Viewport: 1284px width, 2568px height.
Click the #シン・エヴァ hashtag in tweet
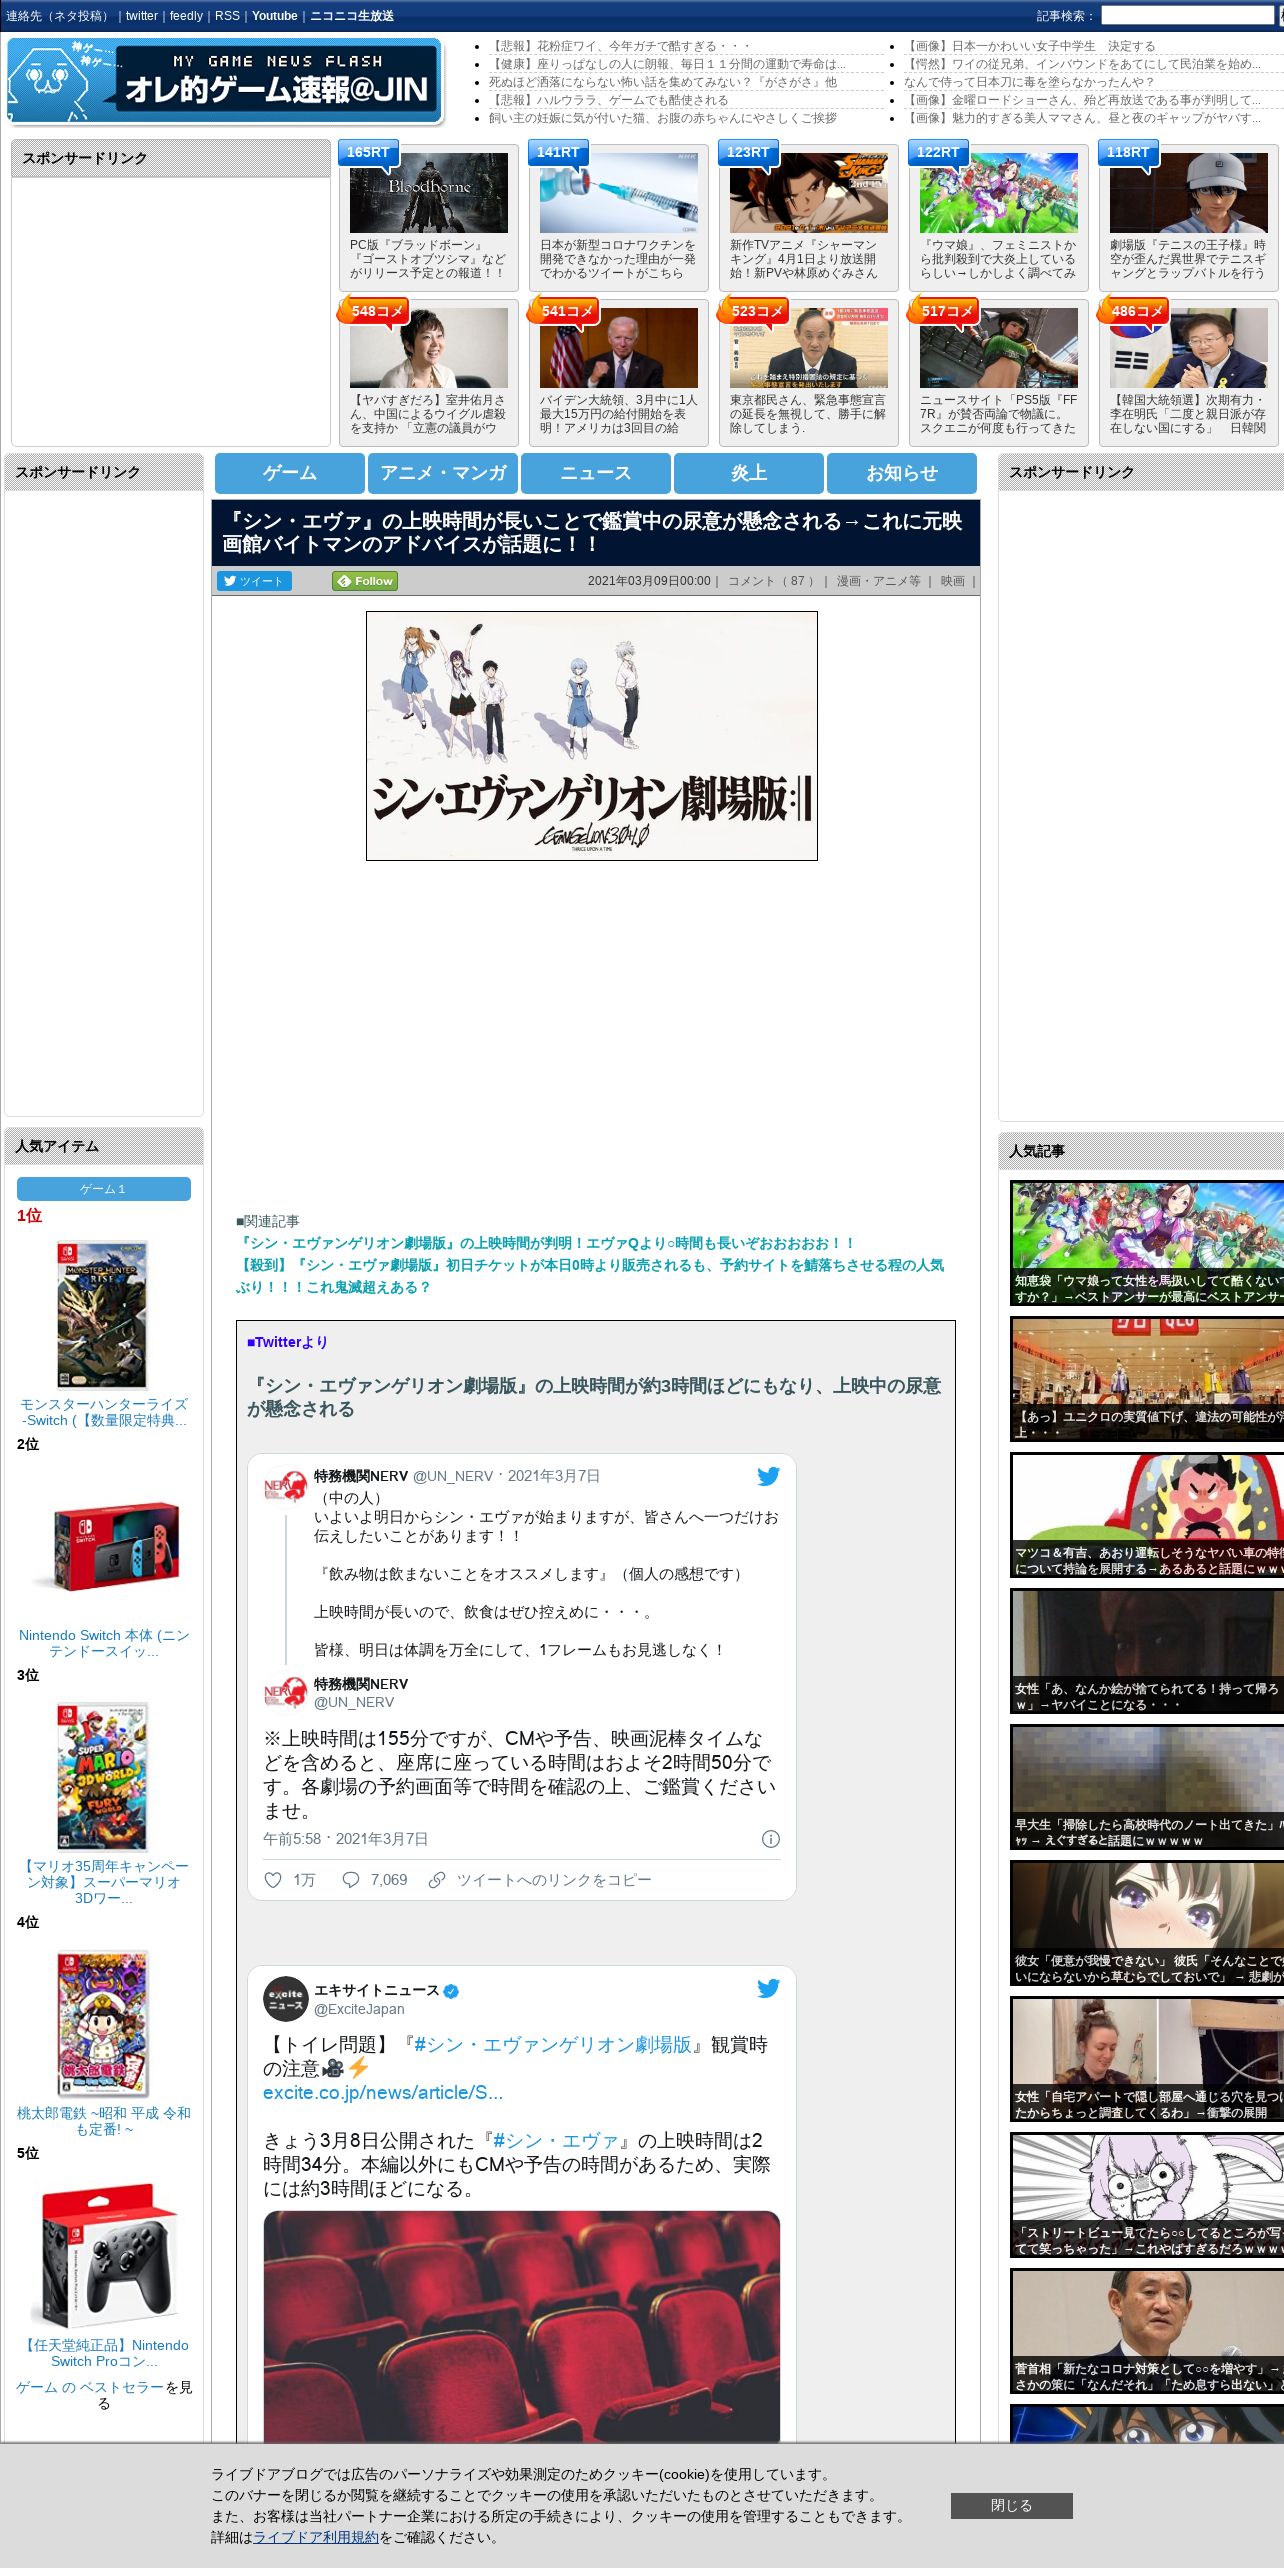pos(556,2140)
